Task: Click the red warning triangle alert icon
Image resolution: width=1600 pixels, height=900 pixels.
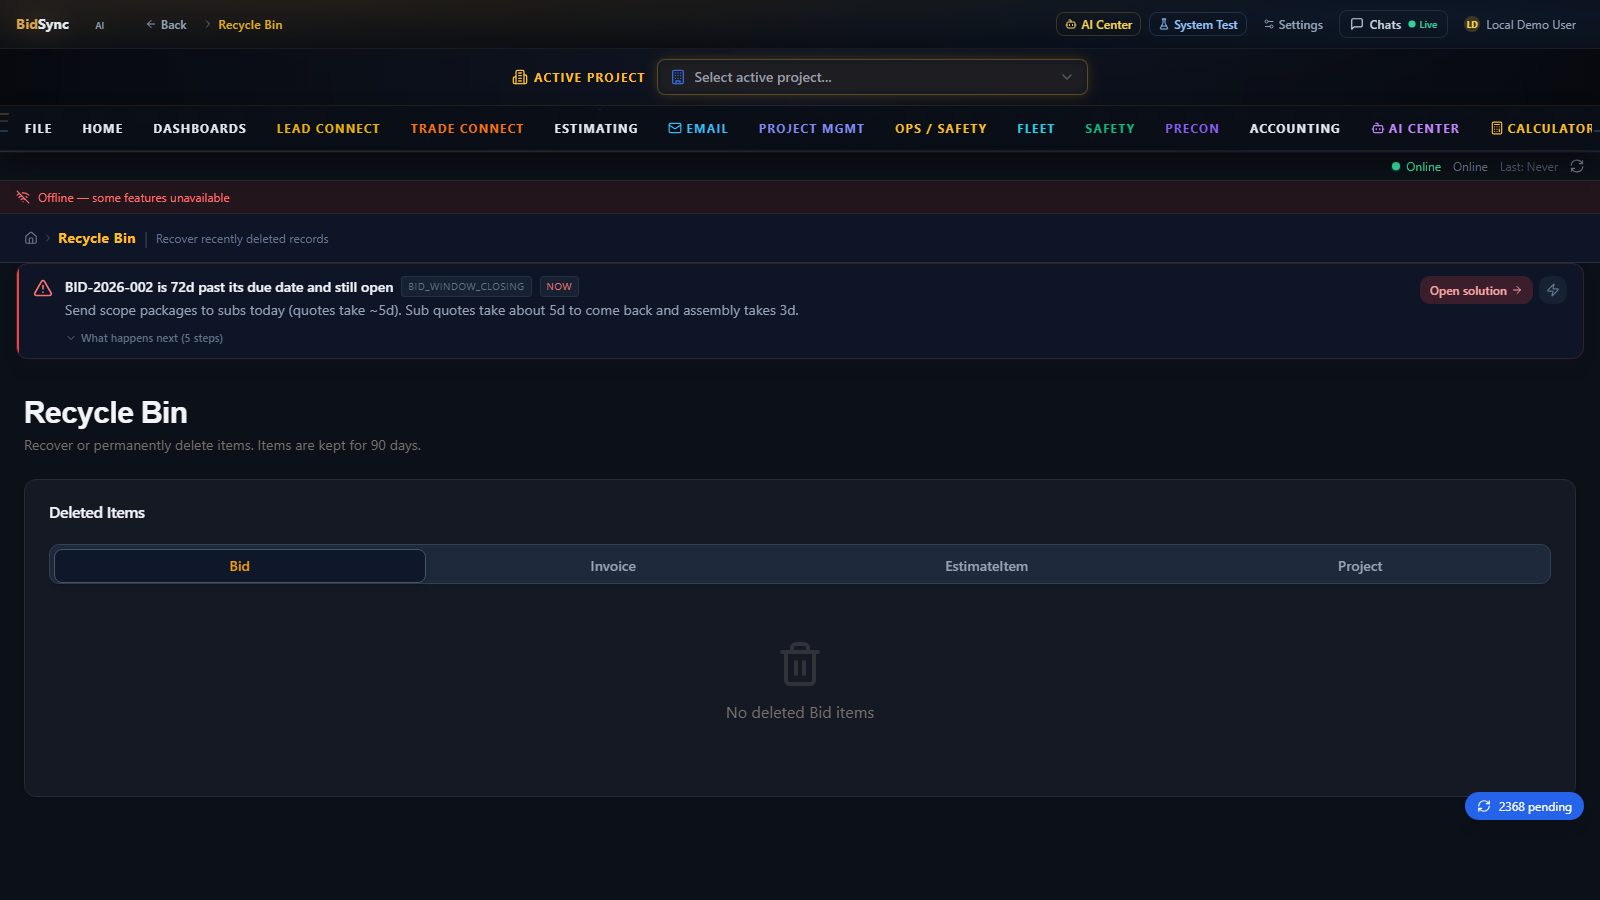Action: pos(43,288)
